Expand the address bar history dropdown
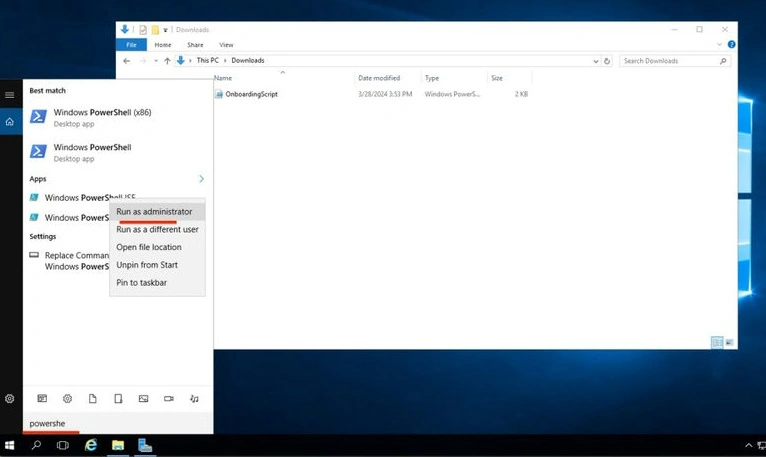The width and height of the screenshot is (766, 457). pyautogui.click(x=596, y=61)
